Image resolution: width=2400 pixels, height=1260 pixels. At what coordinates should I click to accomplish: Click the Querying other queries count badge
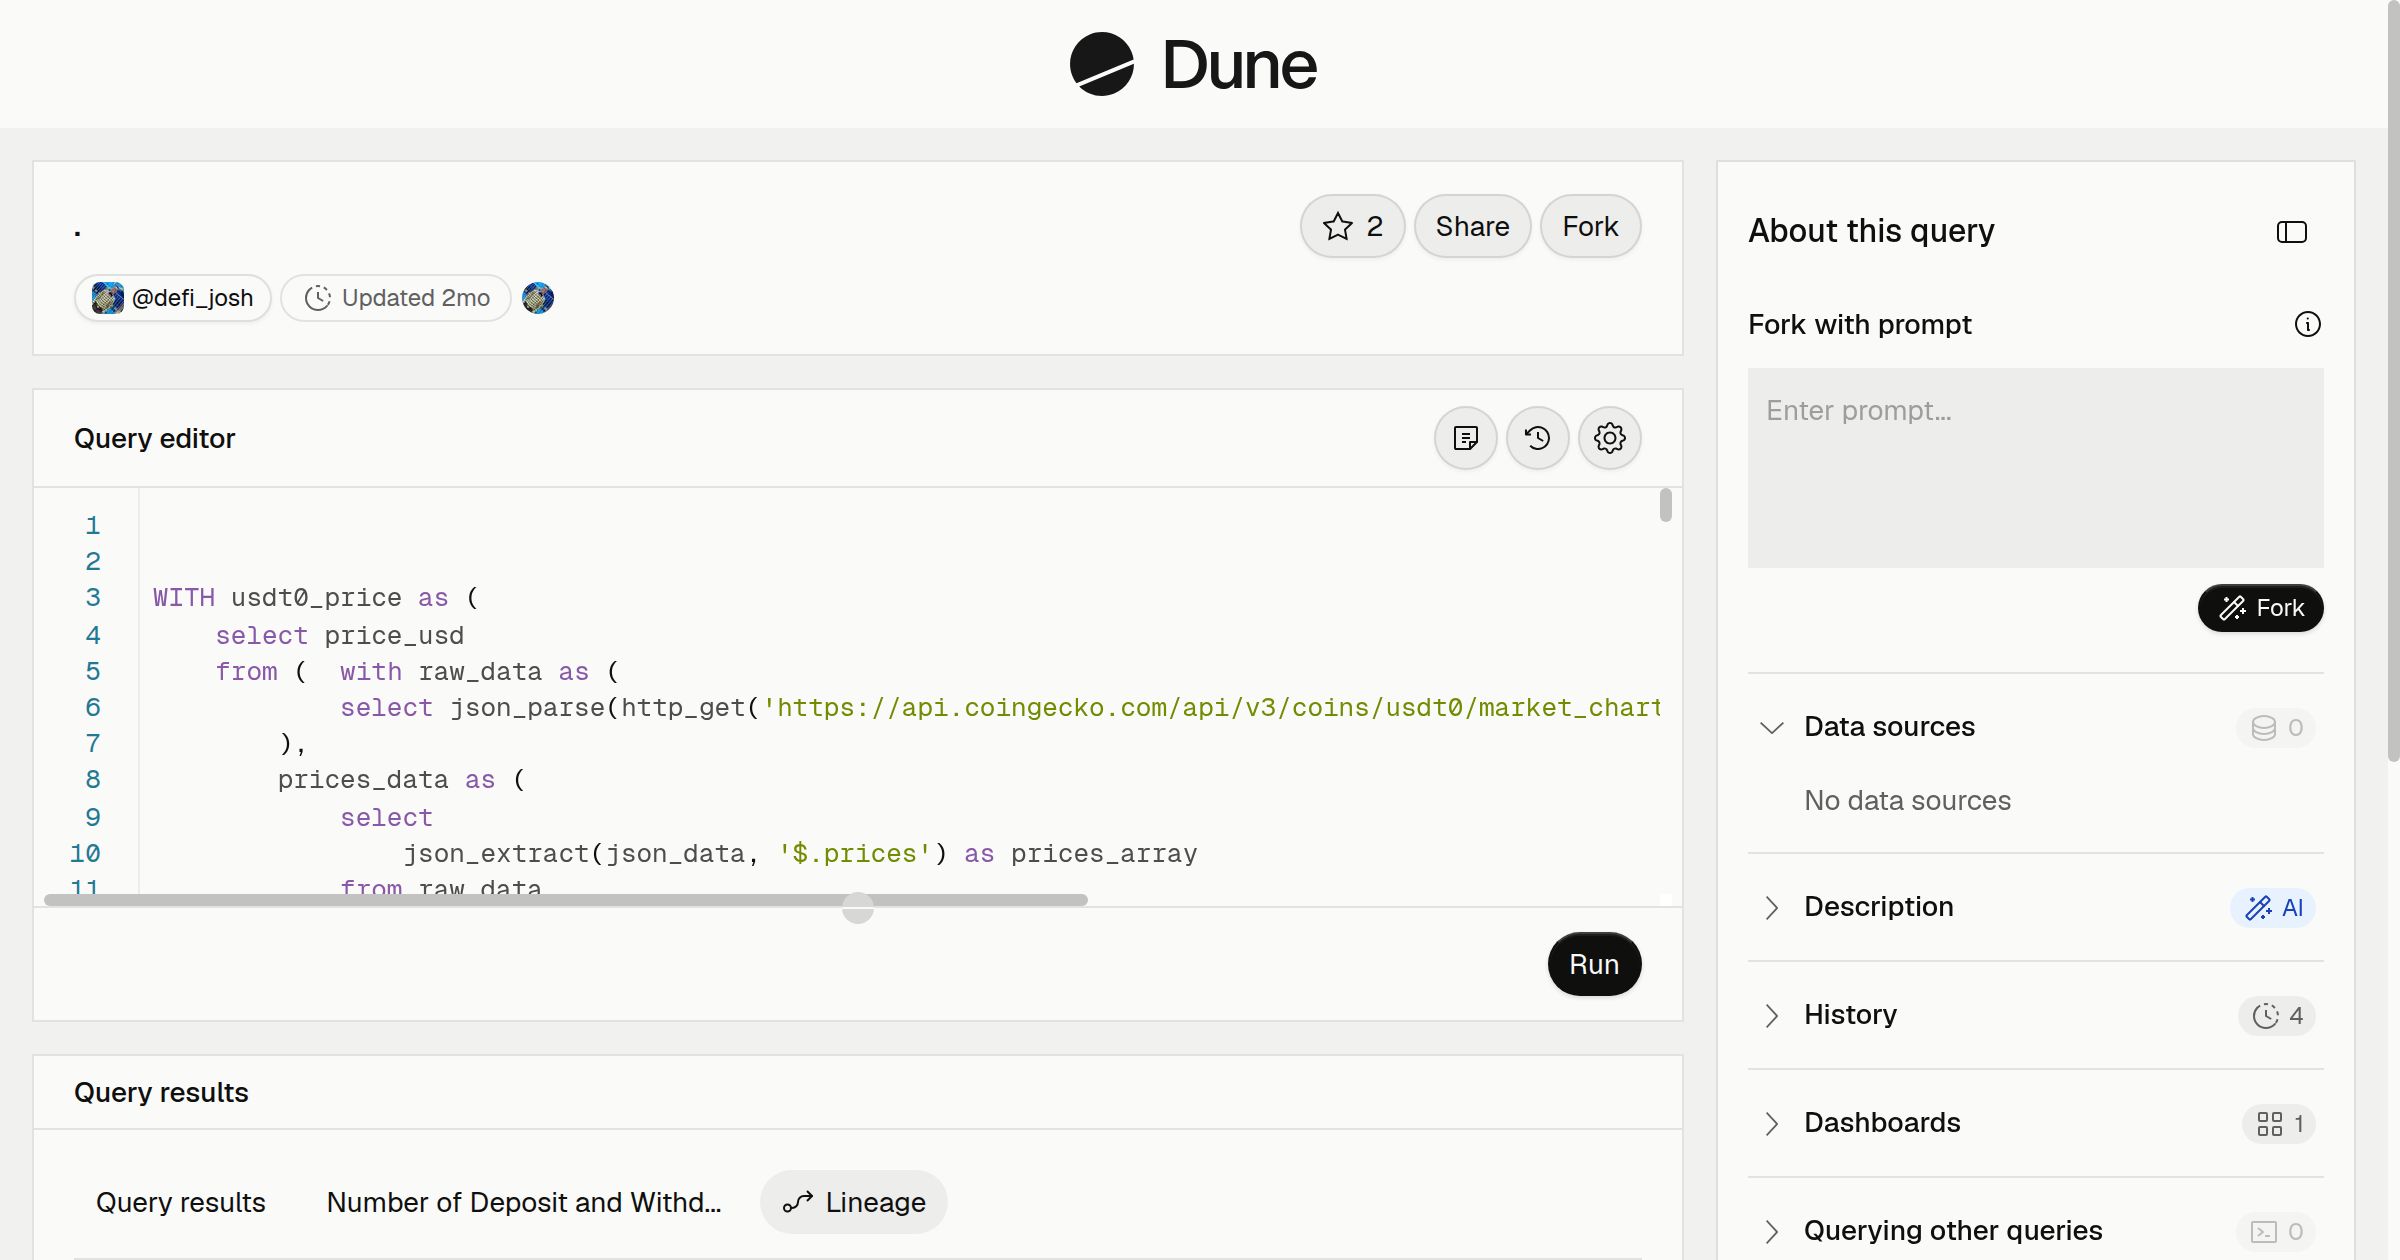pos(2276,1231)
